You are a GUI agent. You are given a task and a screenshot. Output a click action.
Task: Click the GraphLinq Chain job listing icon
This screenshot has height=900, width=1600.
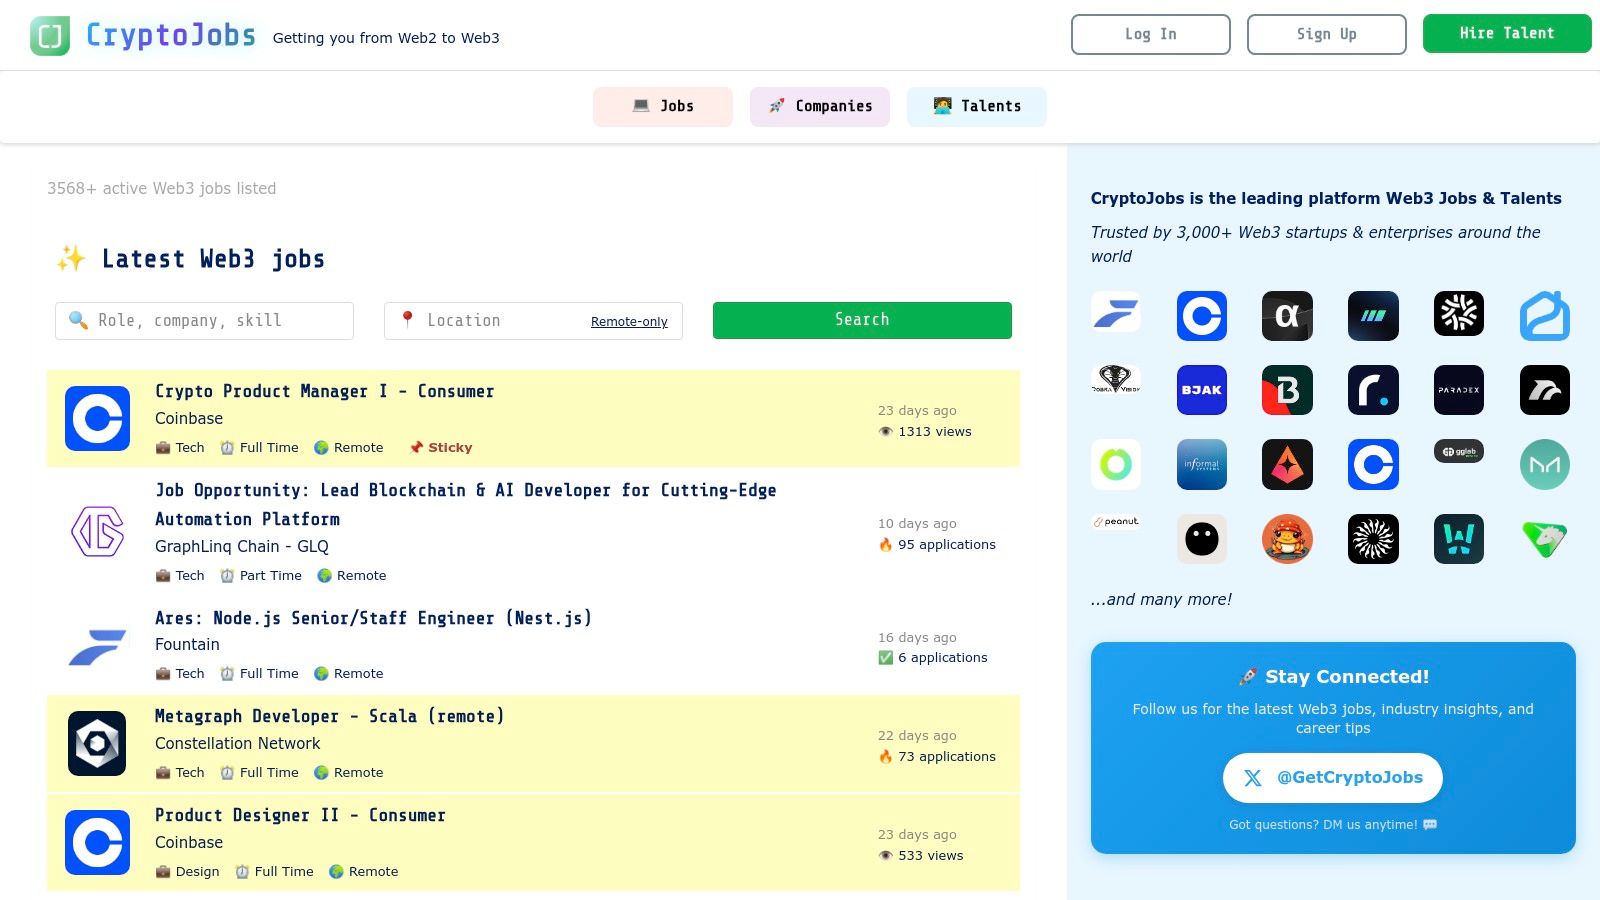pyautogui.click(x=97, y=531)
